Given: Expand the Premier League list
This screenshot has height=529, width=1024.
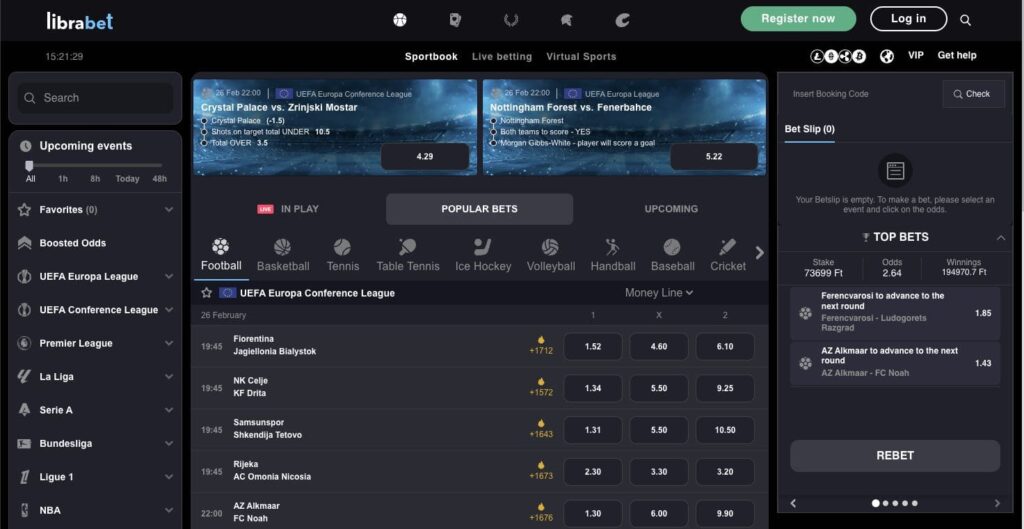Looking at the screenshot, I should [169, 343].
